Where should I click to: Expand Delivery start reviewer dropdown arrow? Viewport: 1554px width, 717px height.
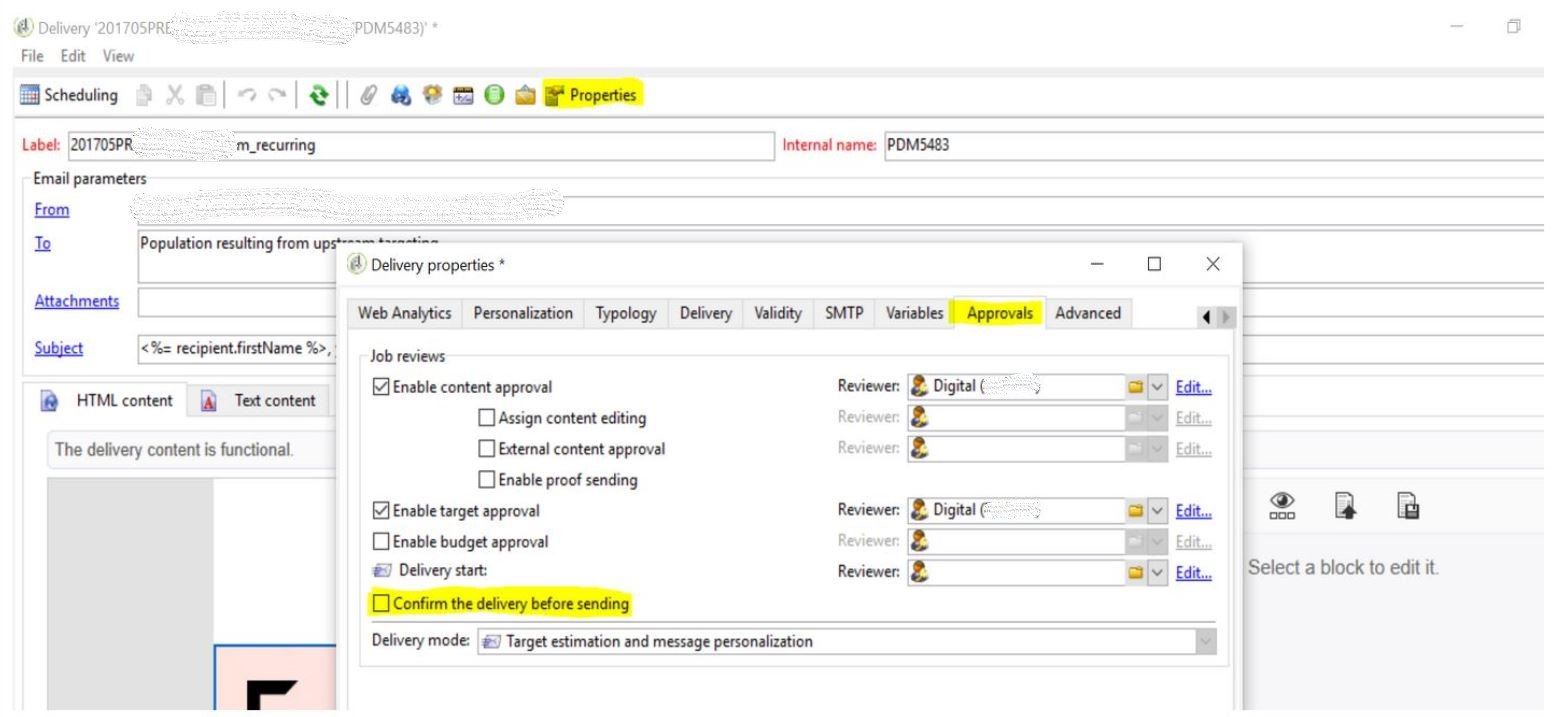pyautogui.click(x=1156, y=573)
